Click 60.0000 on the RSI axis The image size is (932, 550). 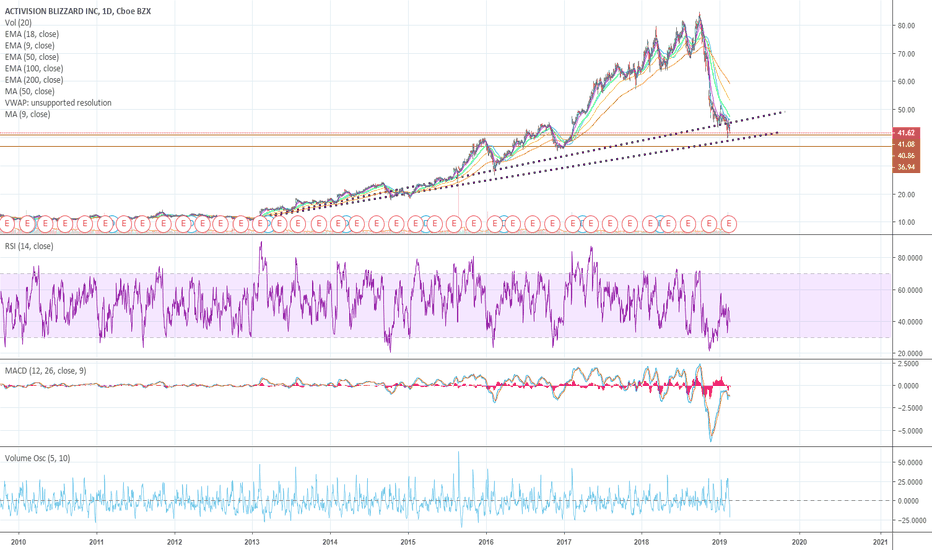(910, 290)
